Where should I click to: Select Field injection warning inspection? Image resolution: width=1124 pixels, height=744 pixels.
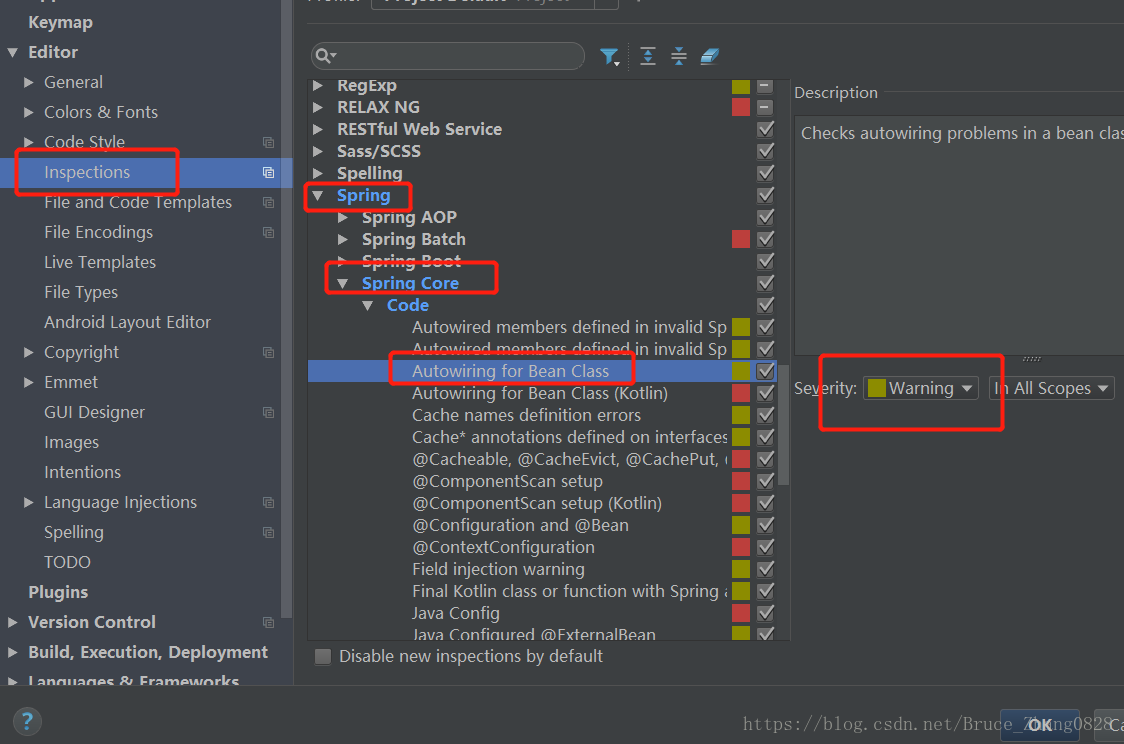pos(498,569)
